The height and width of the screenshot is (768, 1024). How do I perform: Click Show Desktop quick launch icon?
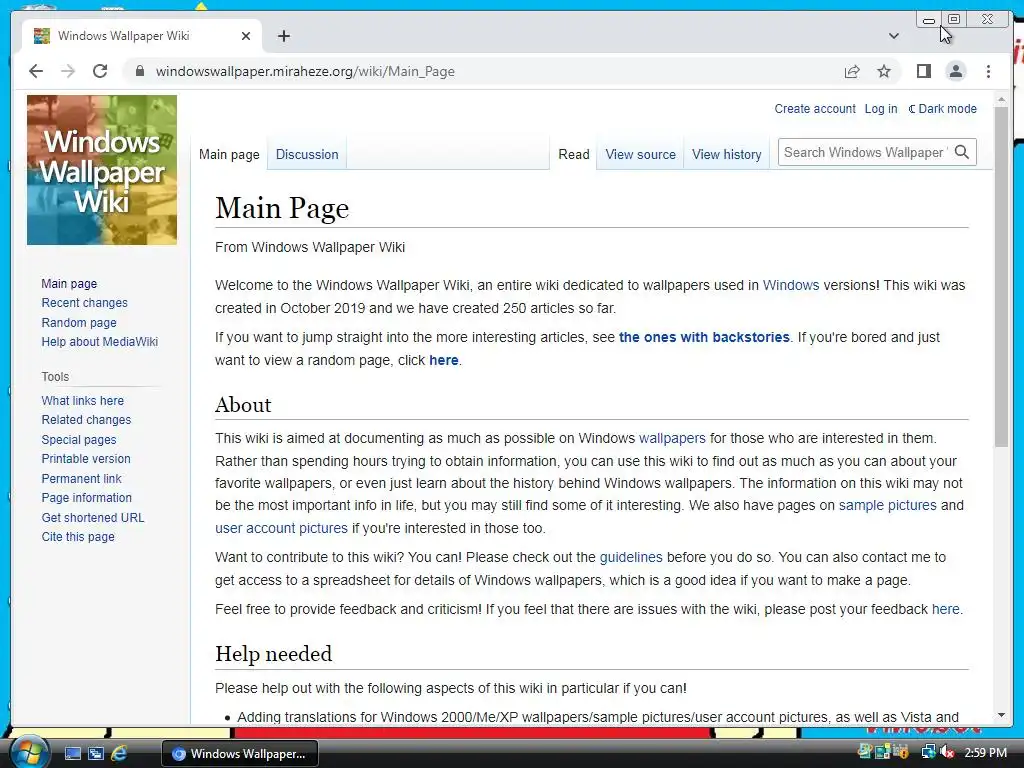(x=72, y=754)
